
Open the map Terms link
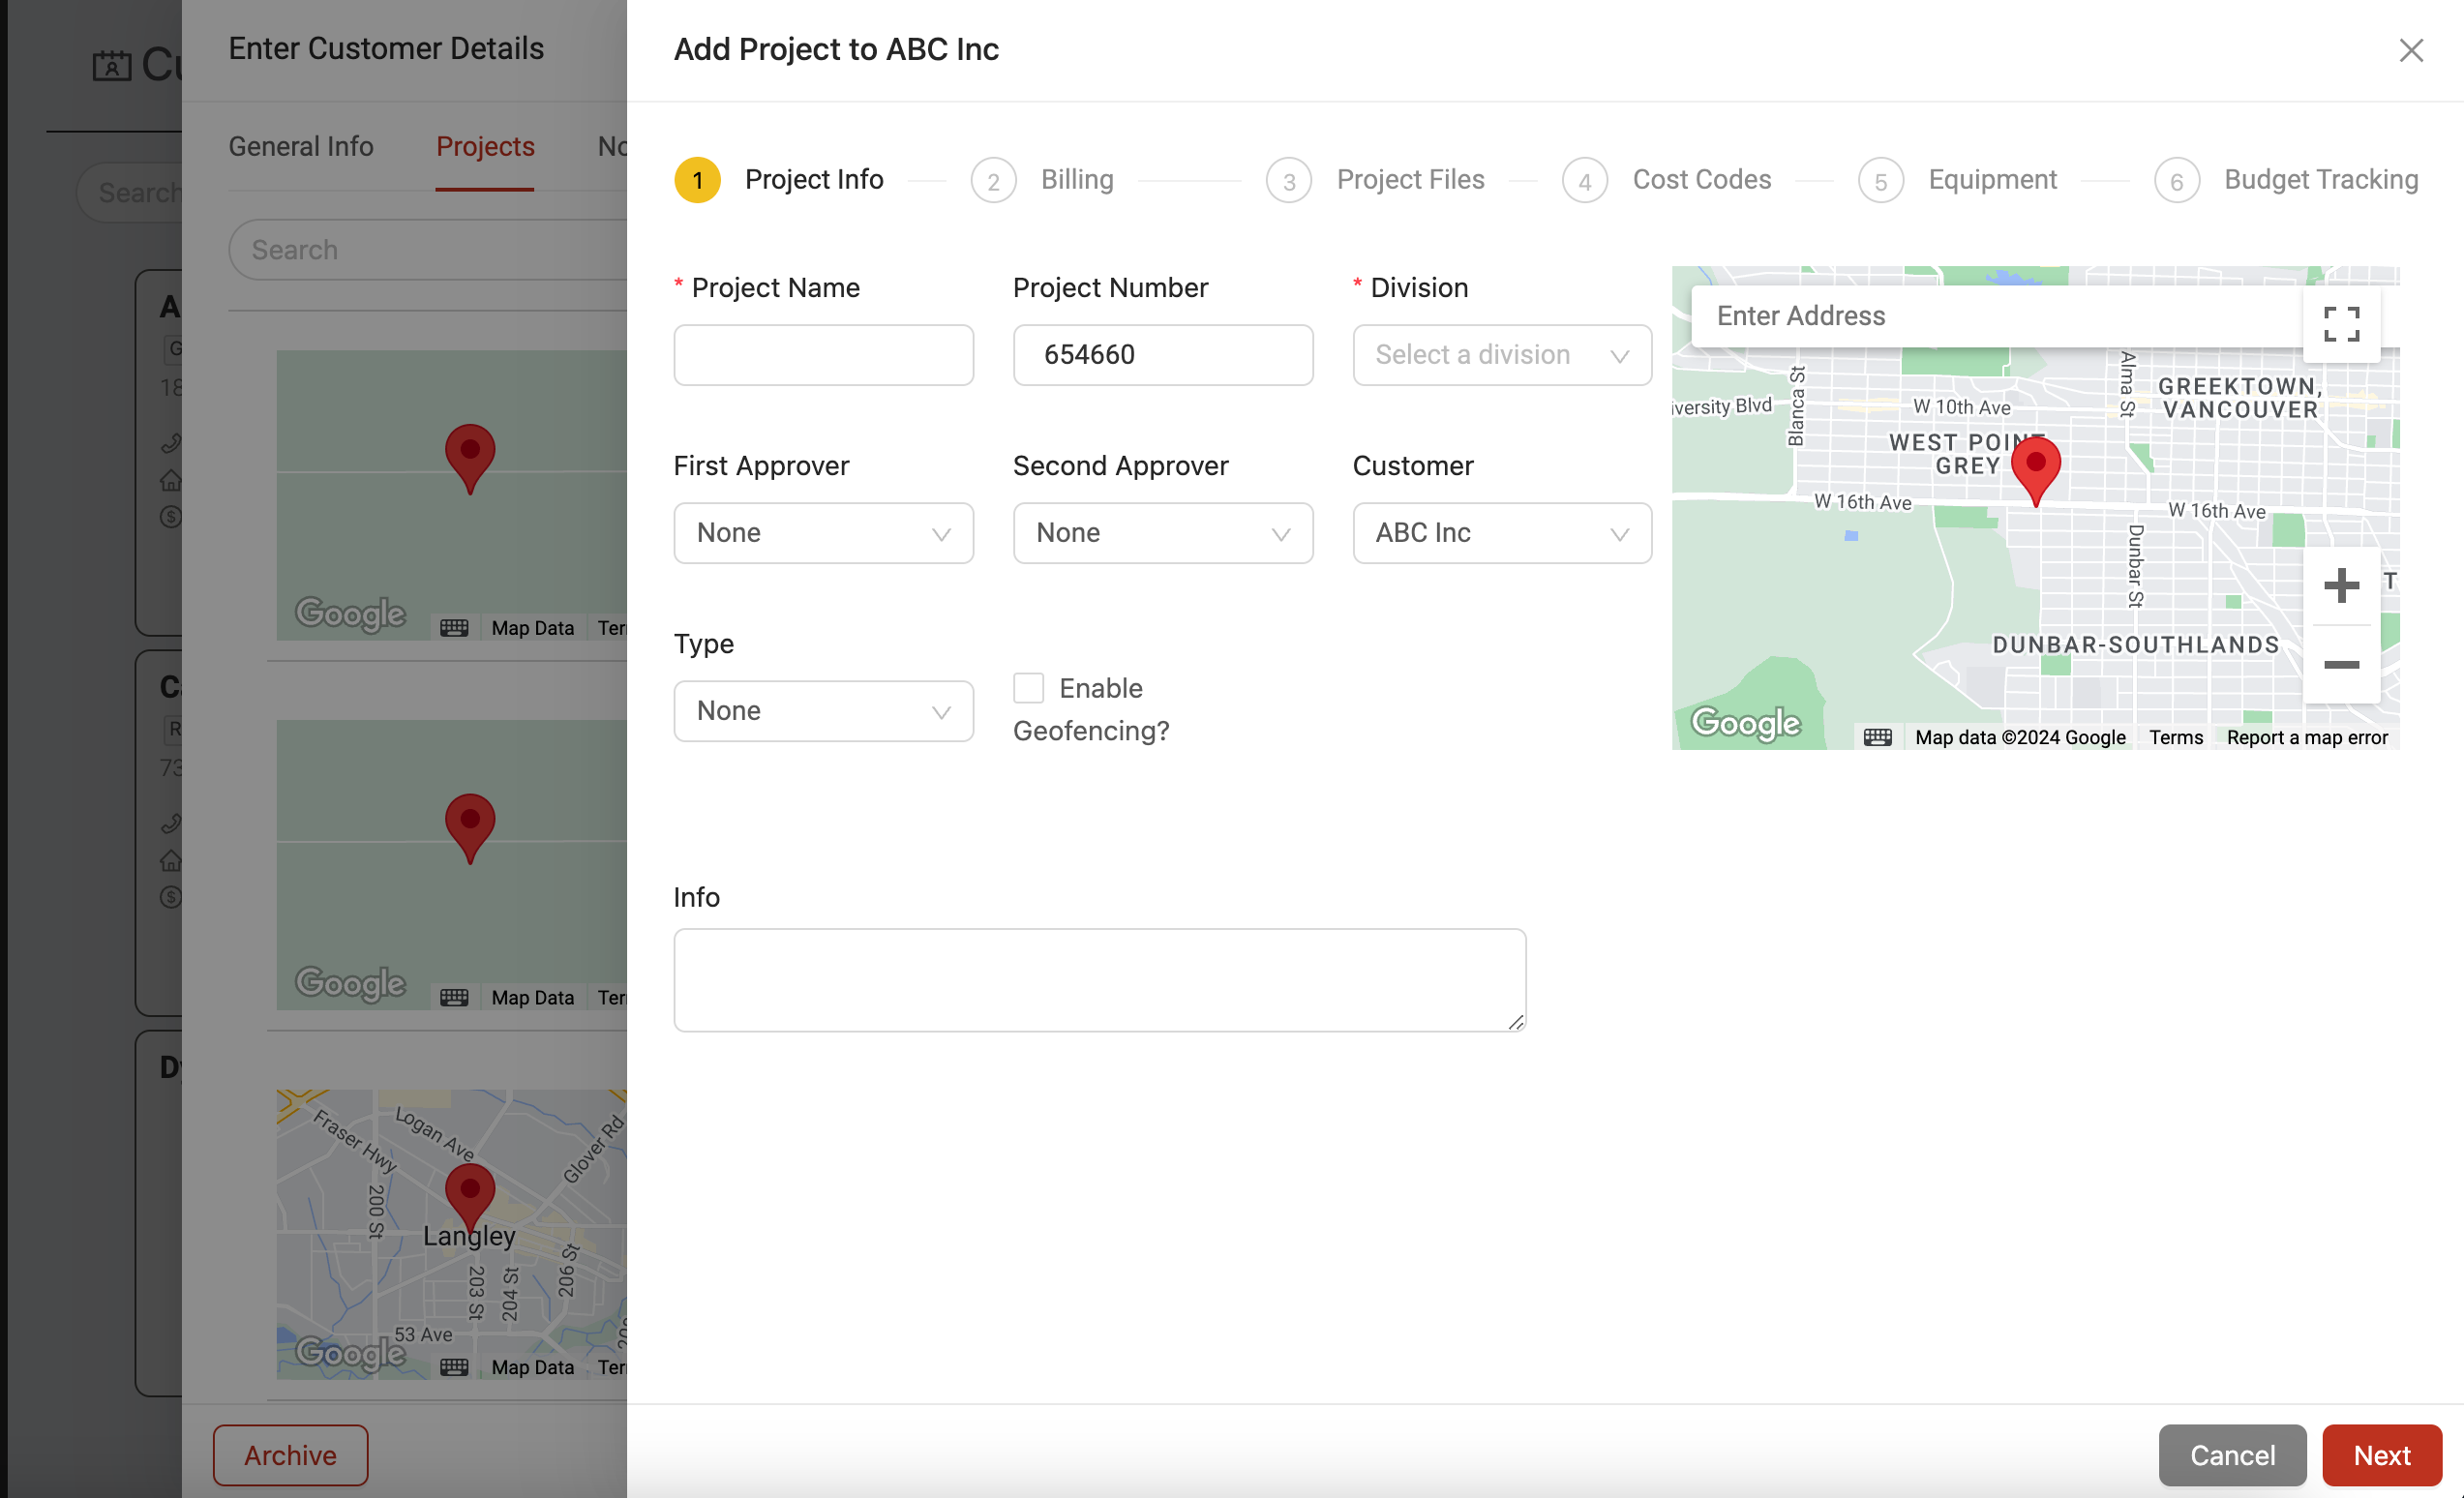point(2176,738)
